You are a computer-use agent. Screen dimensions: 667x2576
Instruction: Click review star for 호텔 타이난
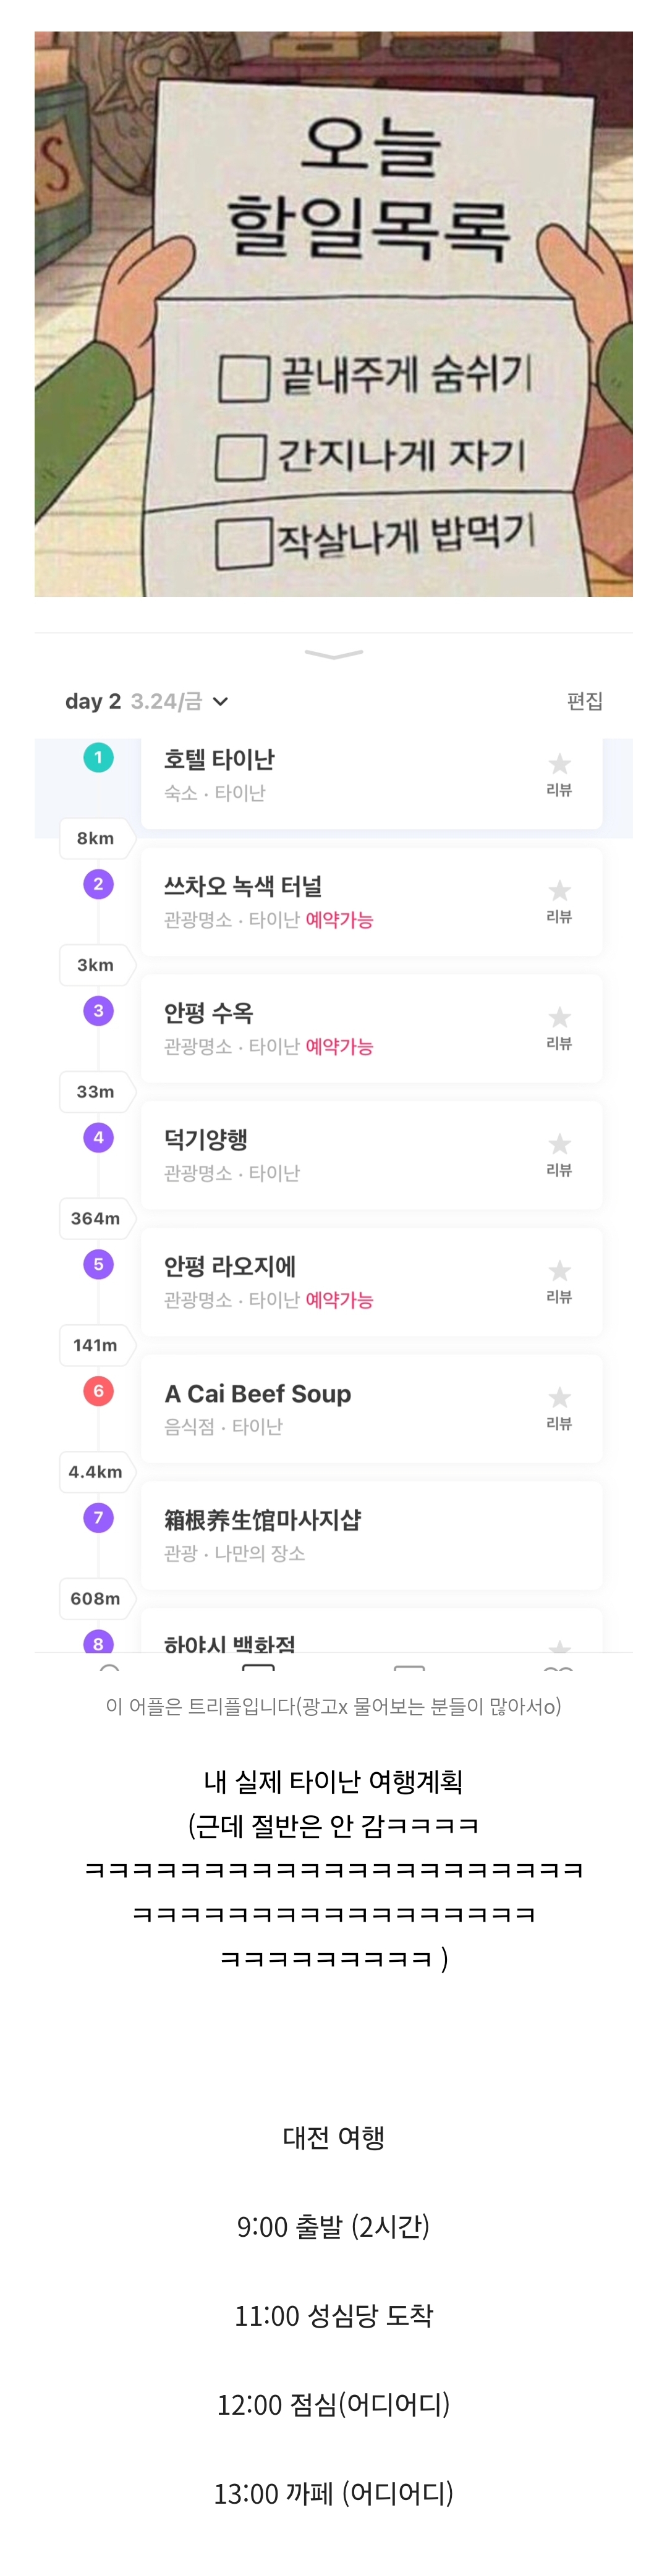tap(559, 765)
